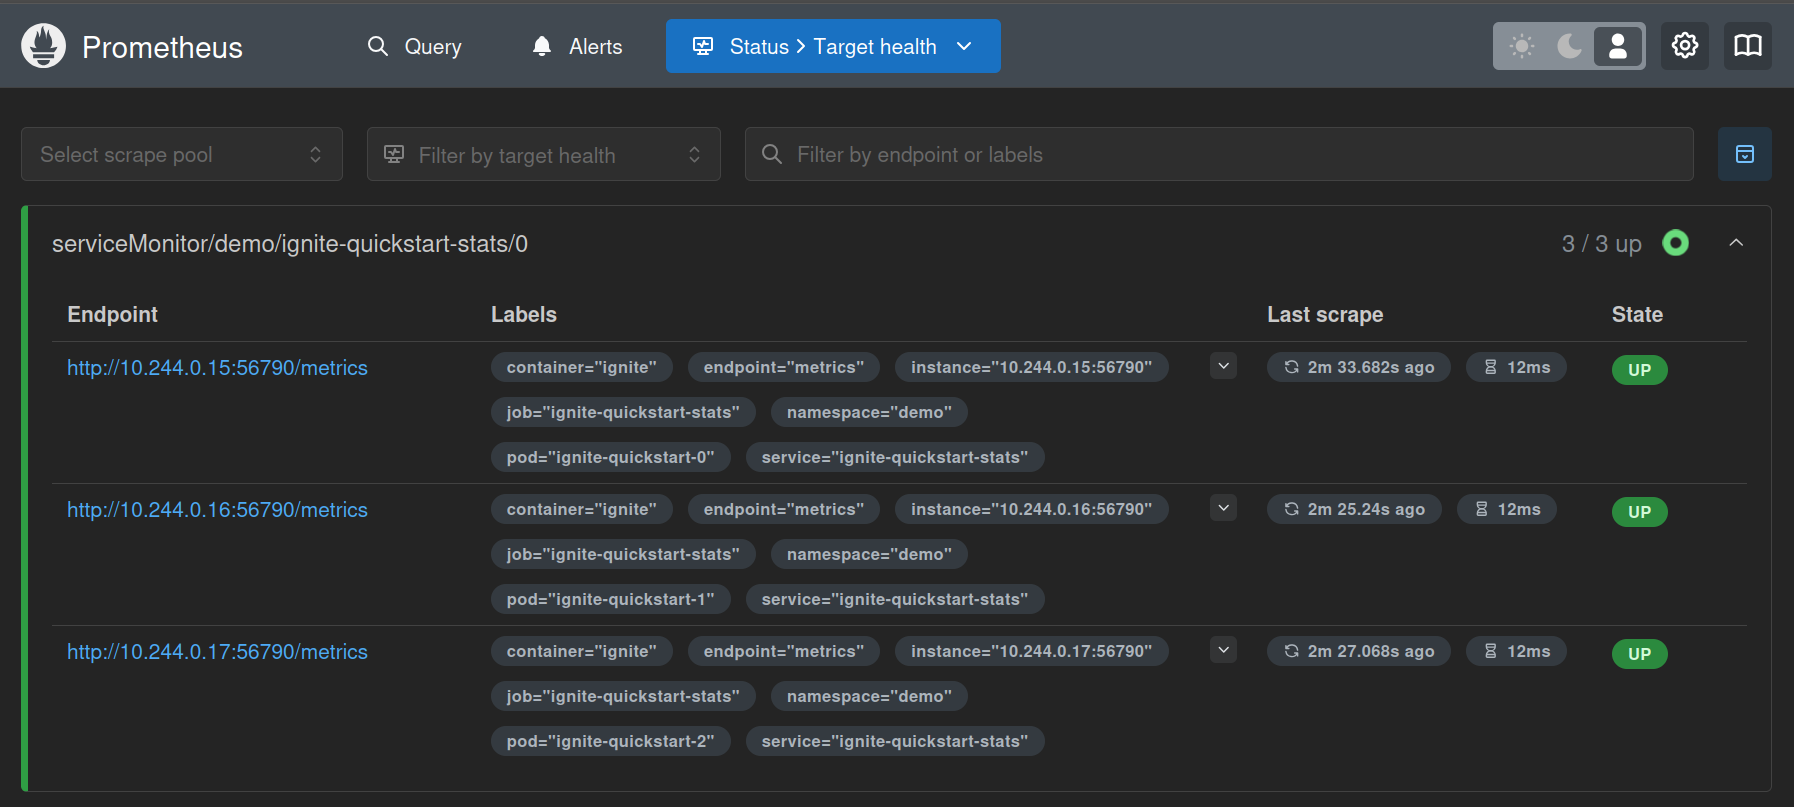1794x807 pixels.
Task: Click the magnifier icon beside Query
Action: 378,46
